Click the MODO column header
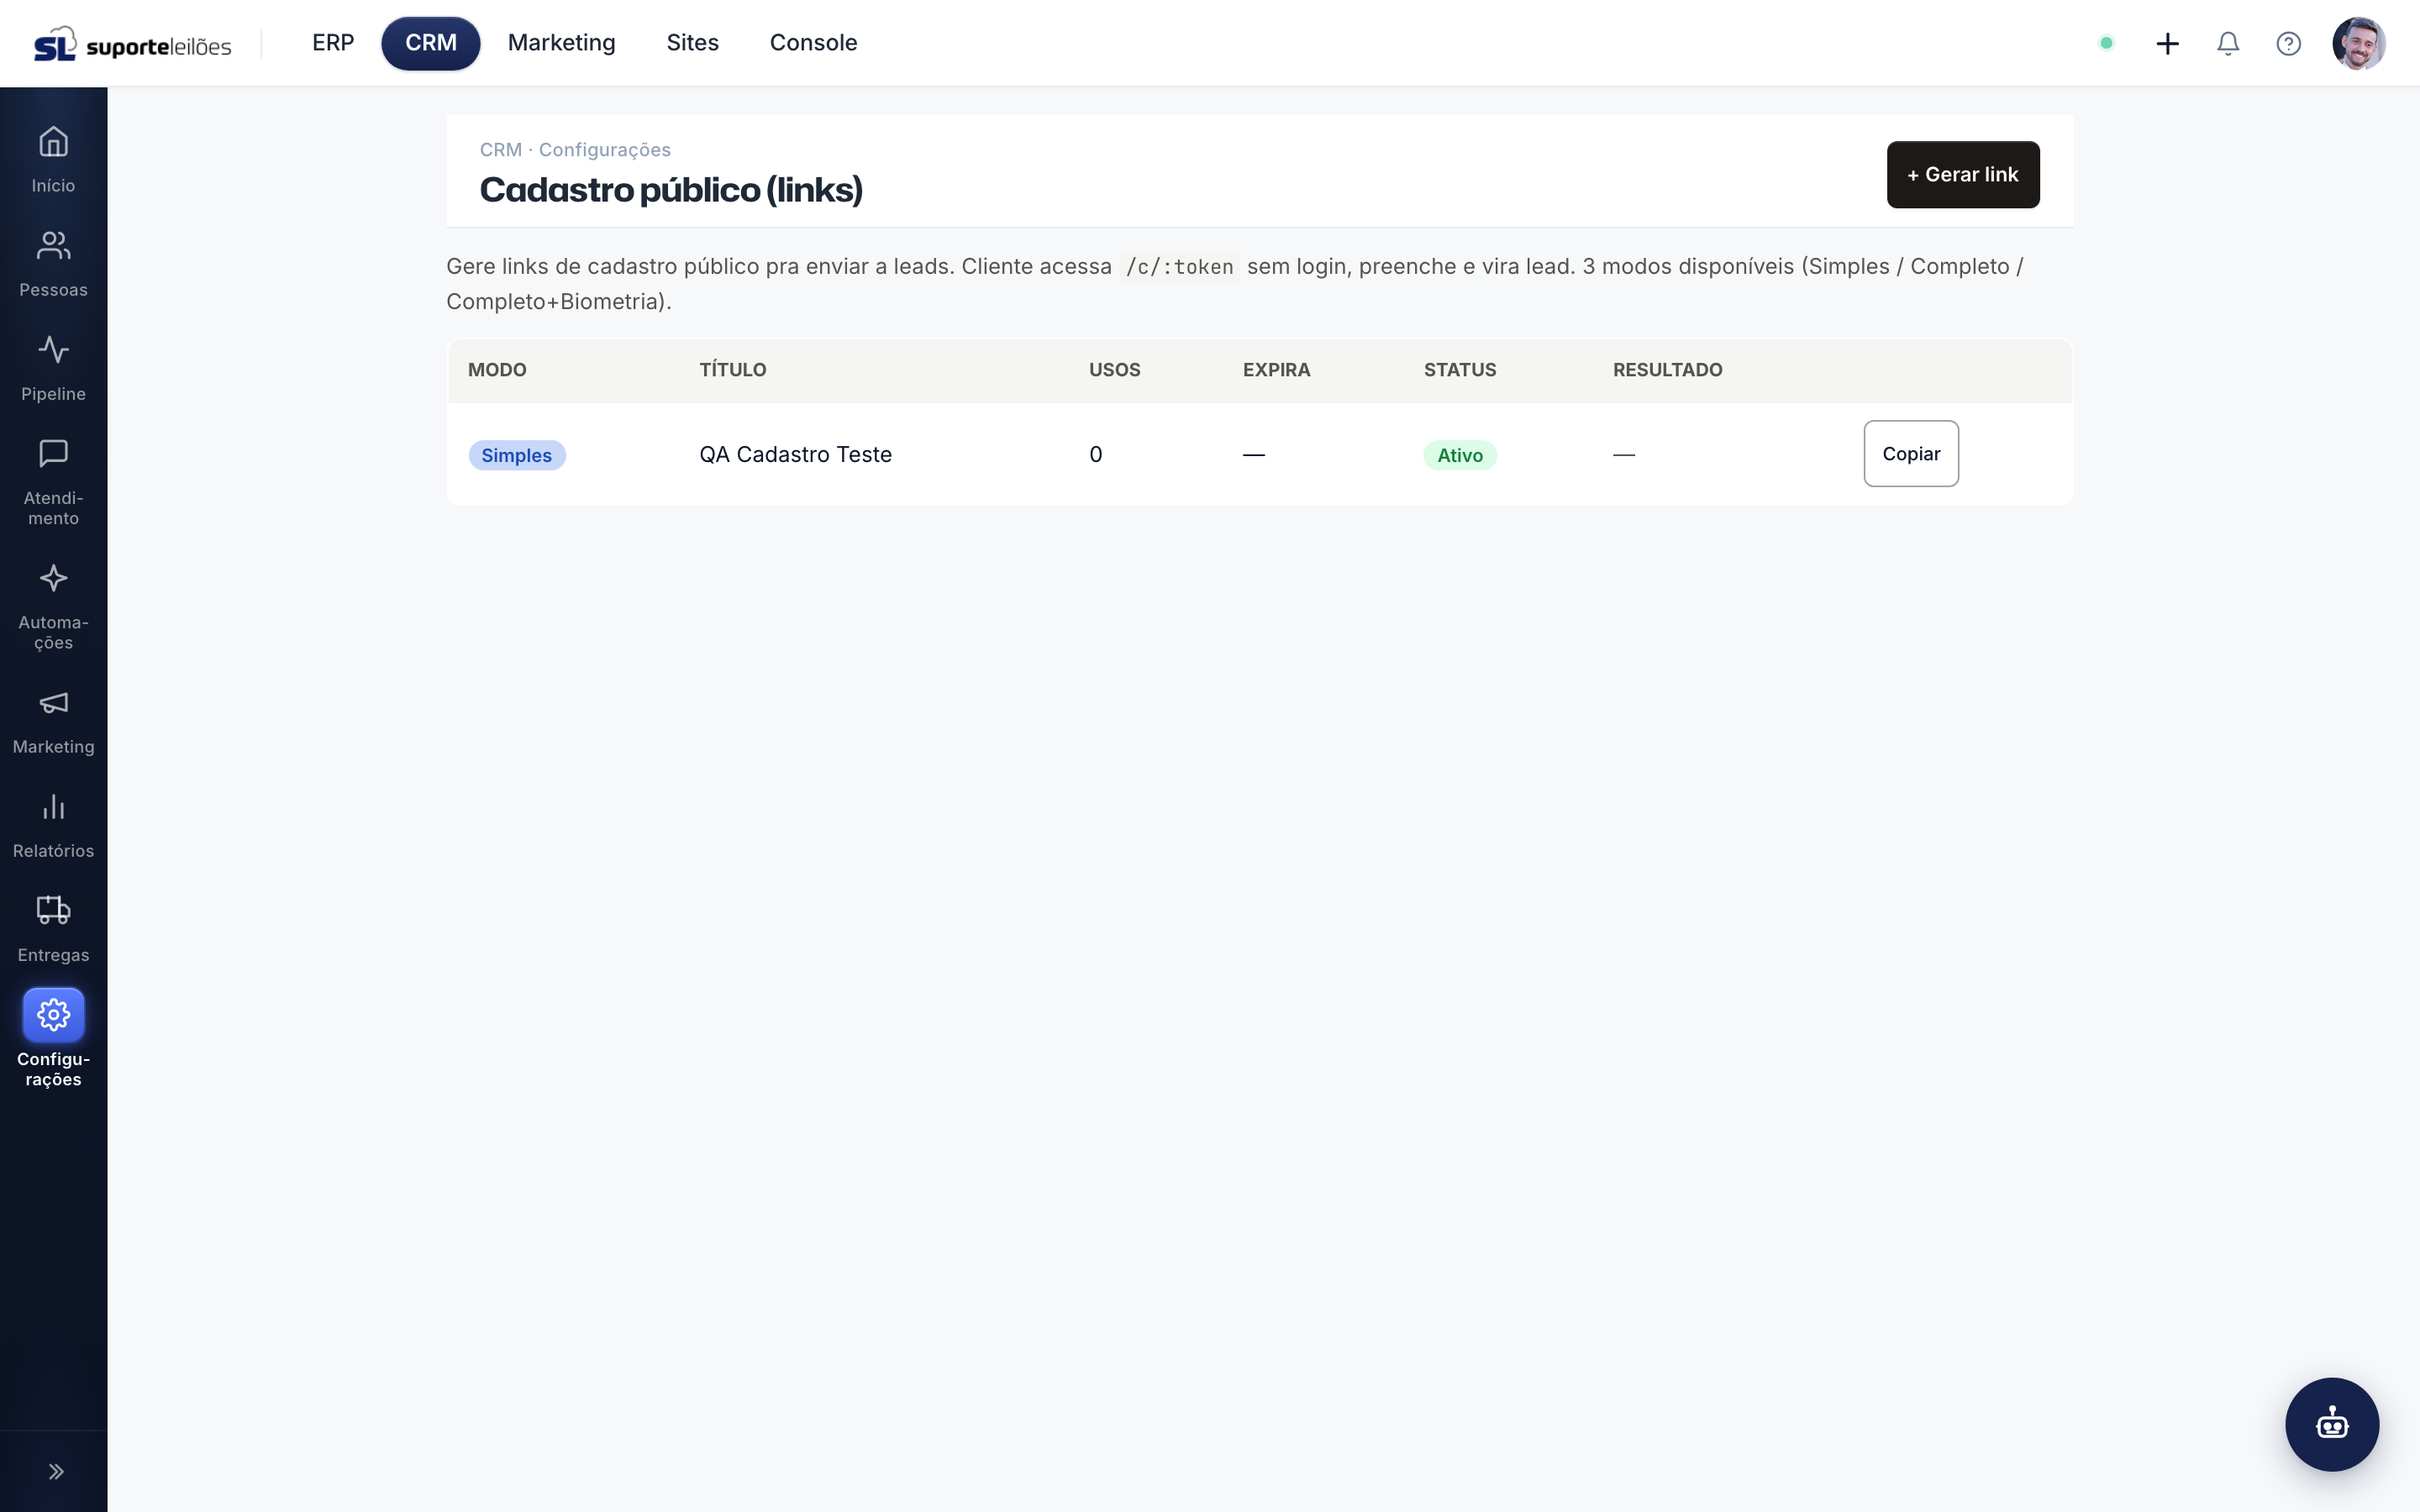 497,370
